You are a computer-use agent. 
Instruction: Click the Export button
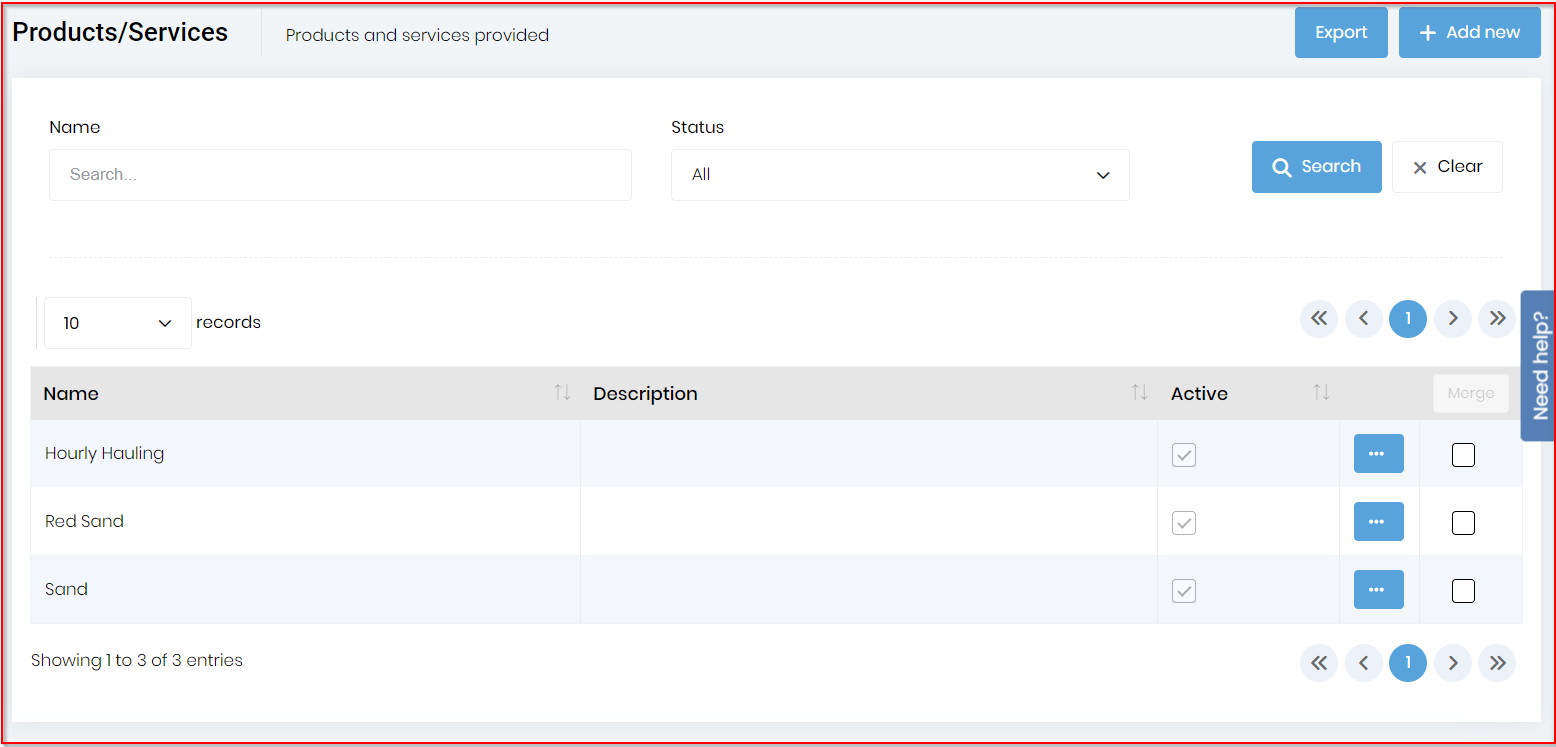tap(1340, 33)
